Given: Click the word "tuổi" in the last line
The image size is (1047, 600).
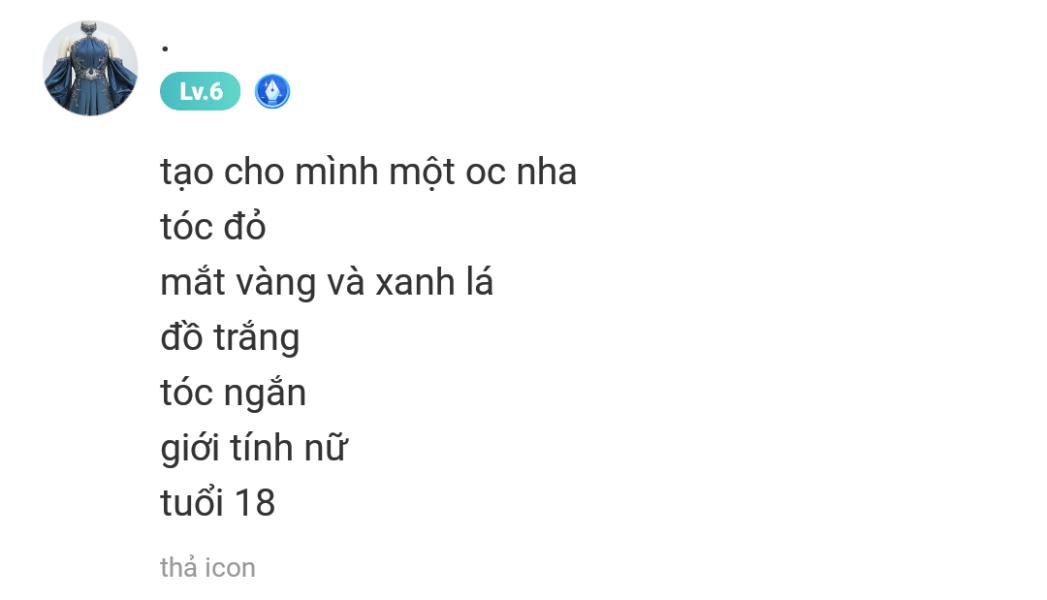Looking at the screenshot, I should coord(192,503).
